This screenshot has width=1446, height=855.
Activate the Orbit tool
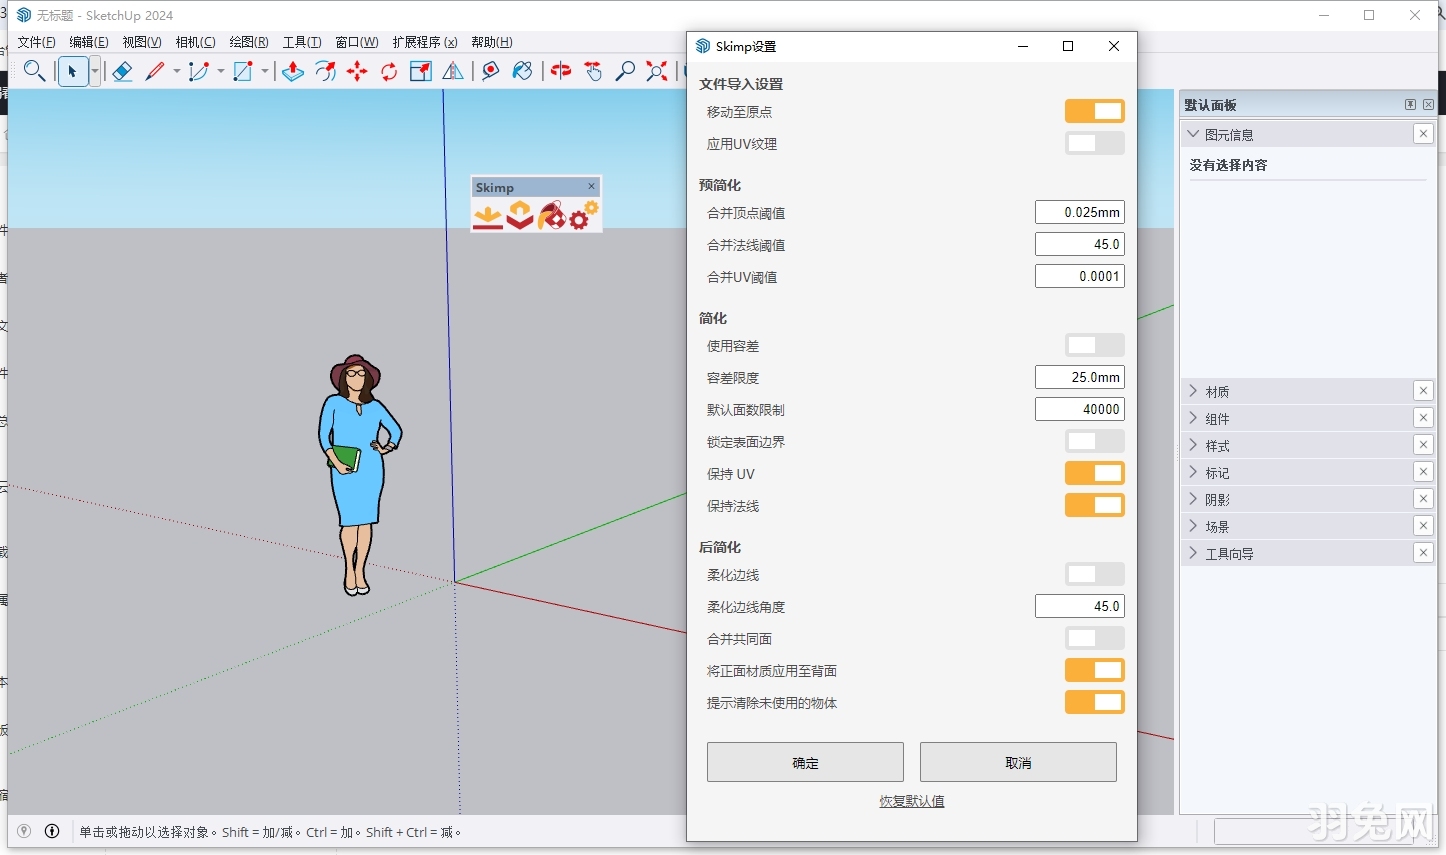[x=561, y=71]
